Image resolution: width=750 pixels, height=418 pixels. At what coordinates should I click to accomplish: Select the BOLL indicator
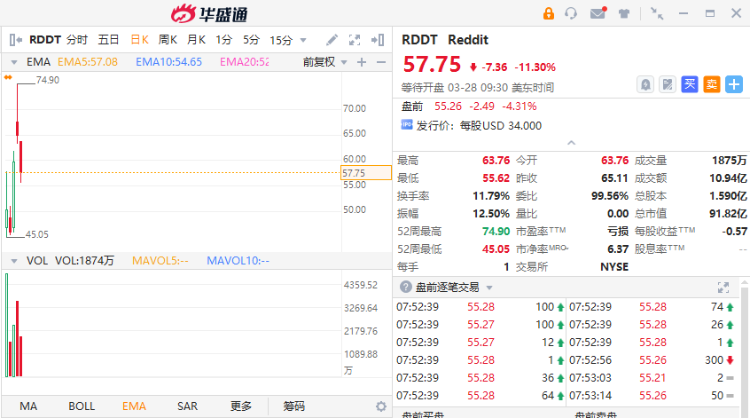pyautogui.click(x=81, y=407)
